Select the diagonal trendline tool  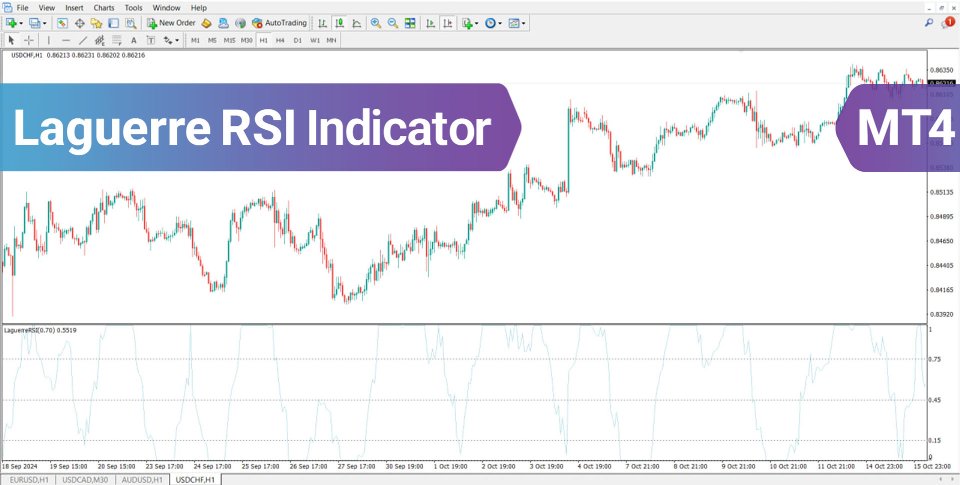[x=83, y=40]
